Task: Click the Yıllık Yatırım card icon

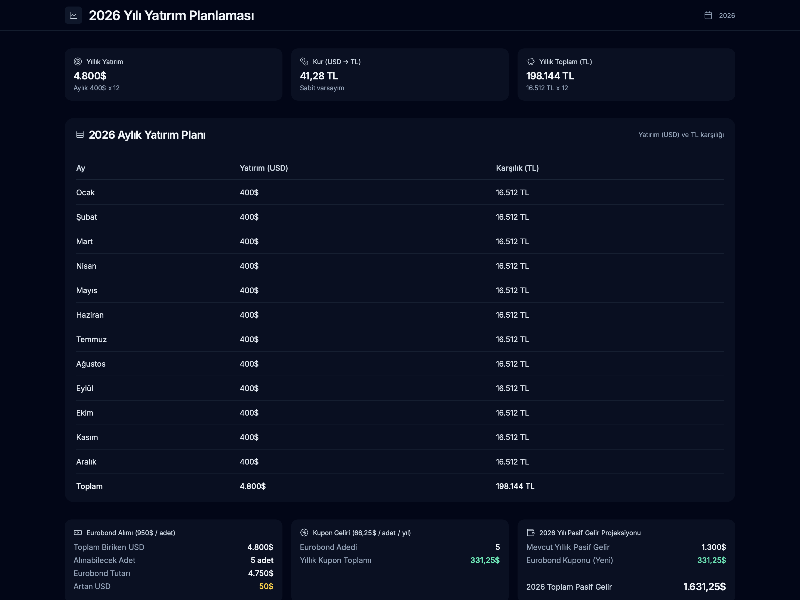Action: pyautogui.click(x=78, y=62)
